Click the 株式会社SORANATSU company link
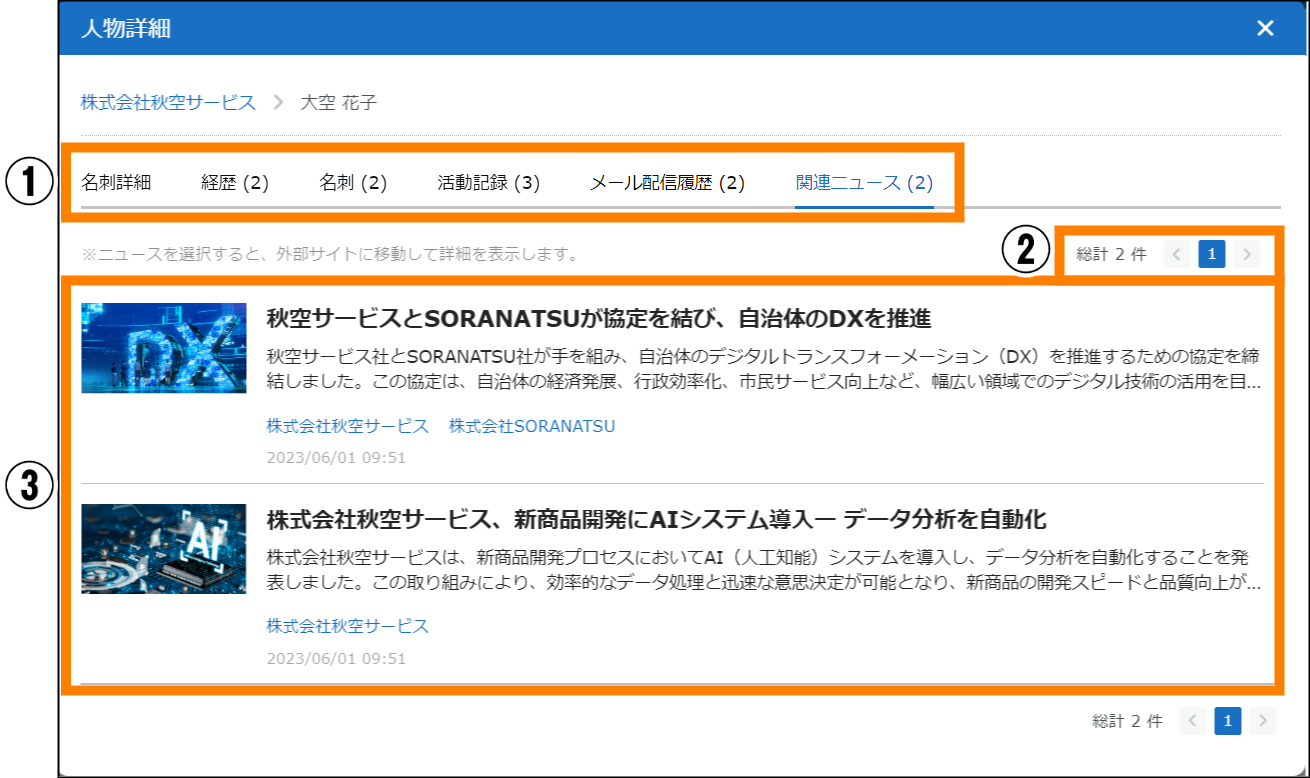This screenshot has height=778, width=1310. point(532,426)
